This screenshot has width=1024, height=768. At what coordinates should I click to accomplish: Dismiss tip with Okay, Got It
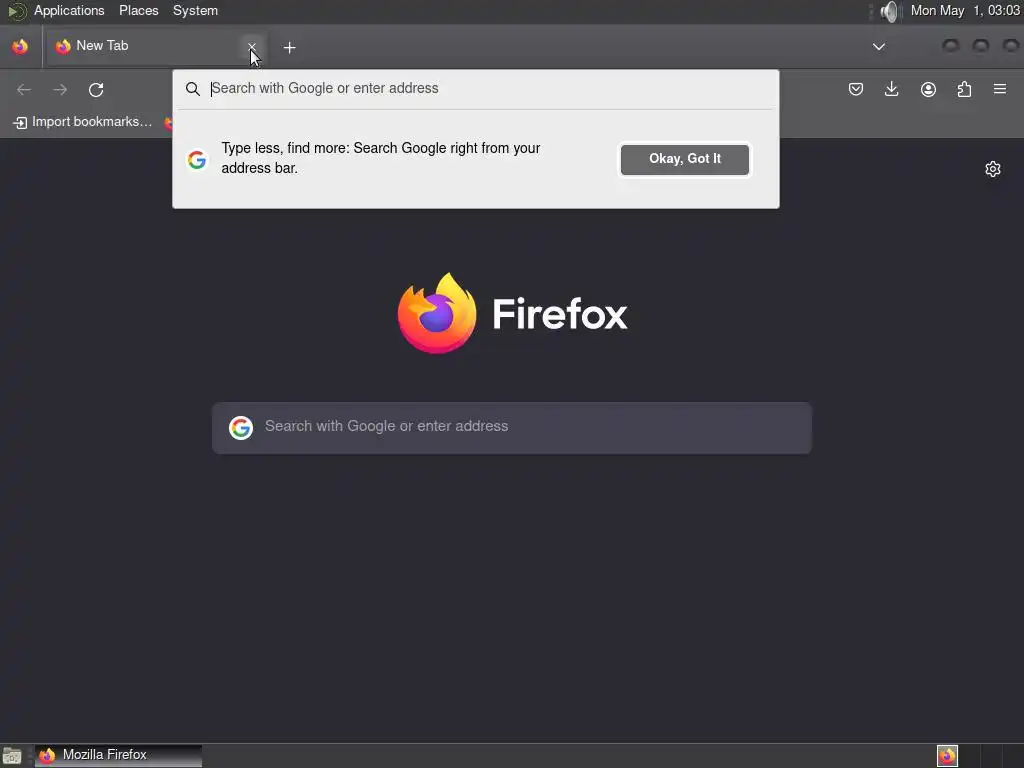pos(684,159)
